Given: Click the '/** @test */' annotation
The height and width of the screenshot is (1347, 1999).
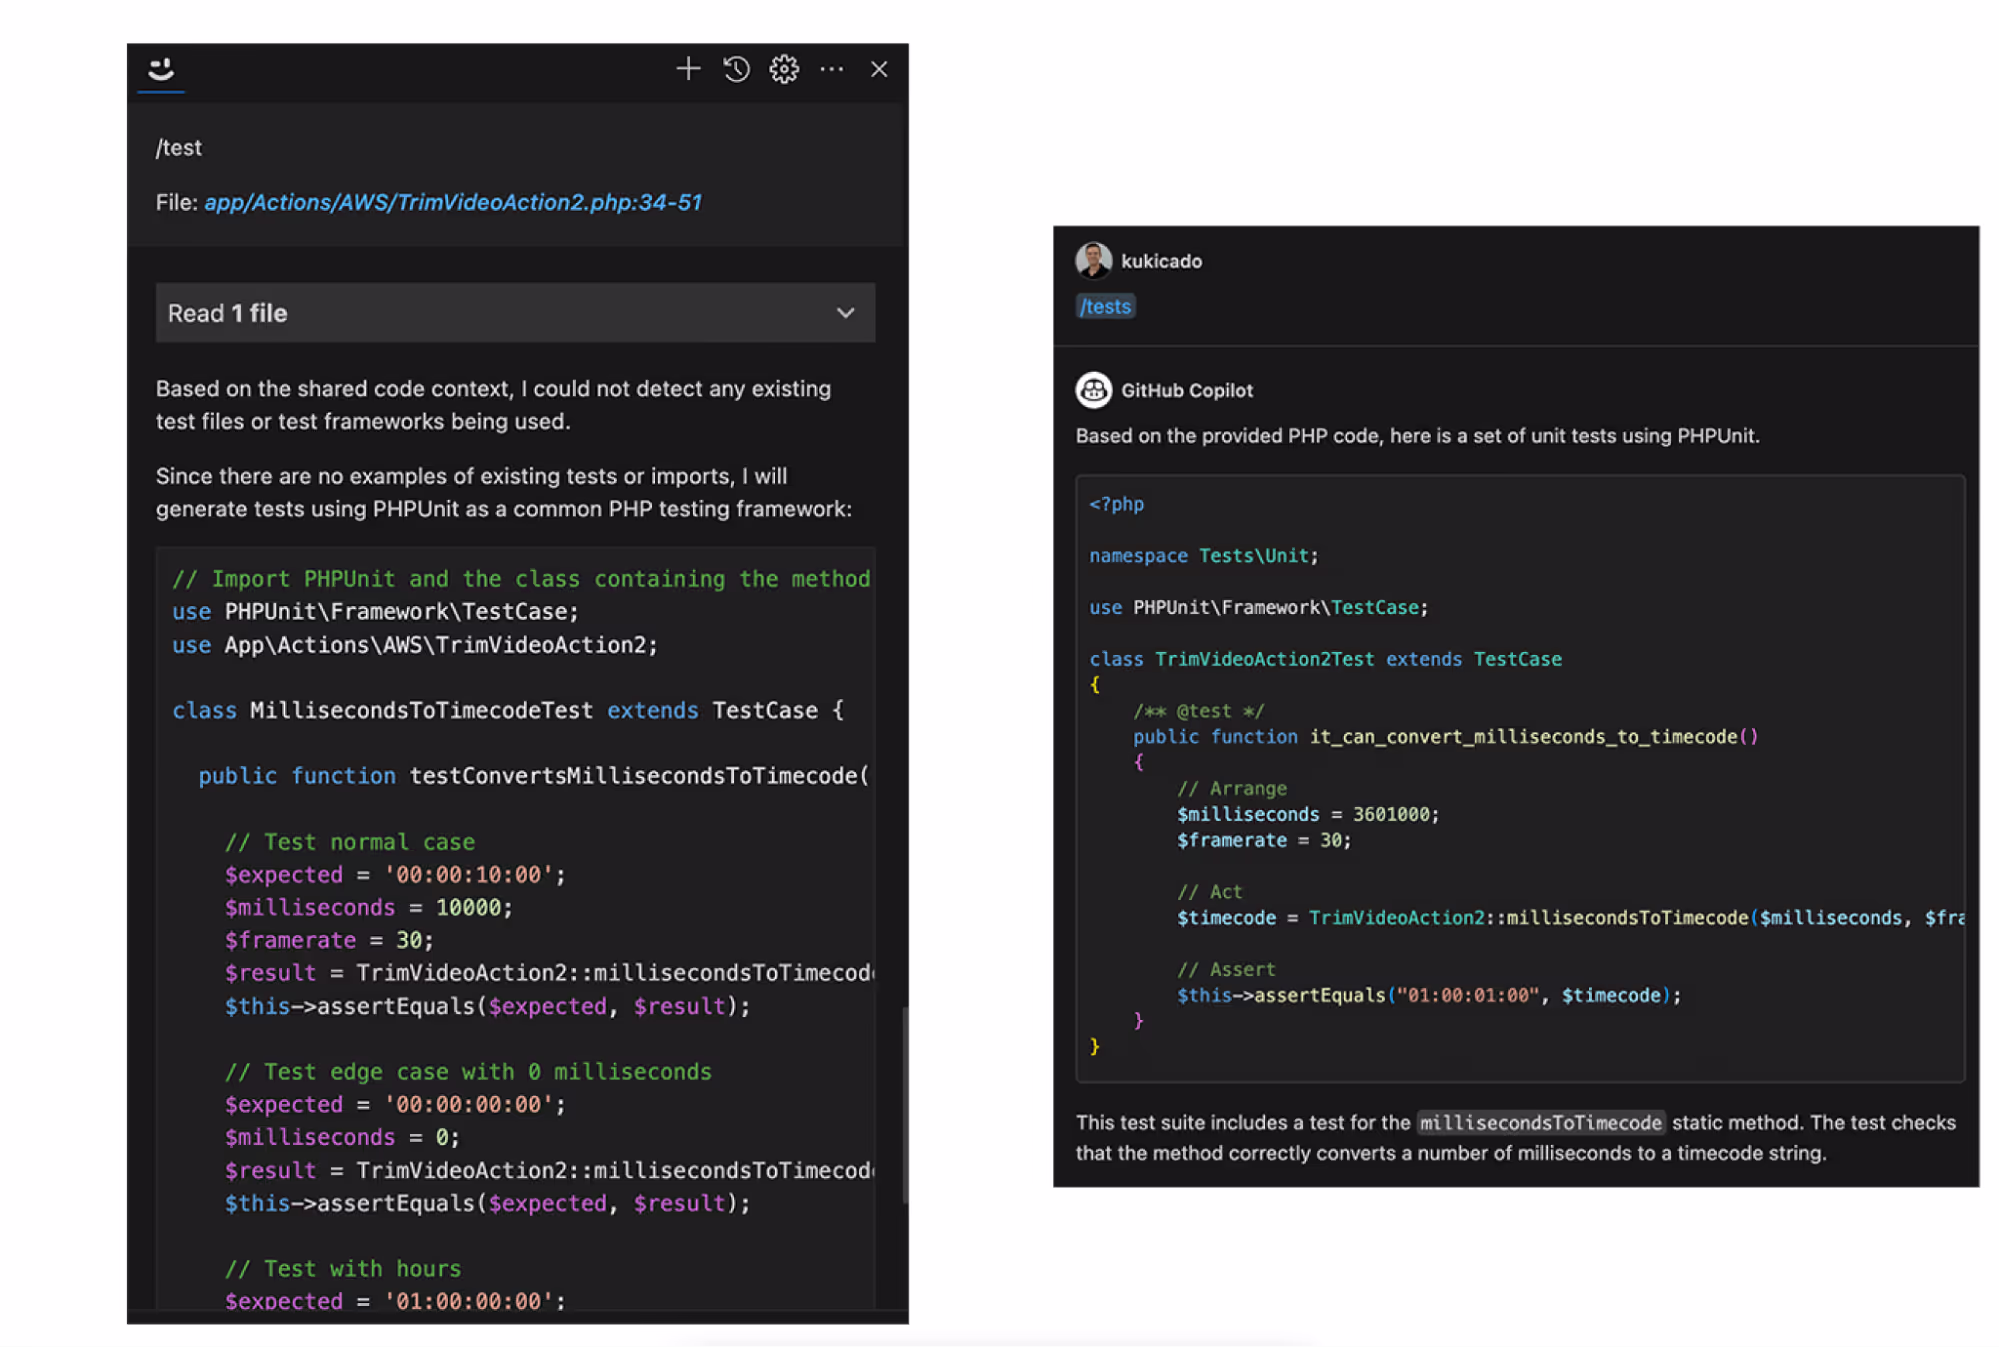Looking at the screenshot, I should pyautogui.click(x=1199, y=711).
